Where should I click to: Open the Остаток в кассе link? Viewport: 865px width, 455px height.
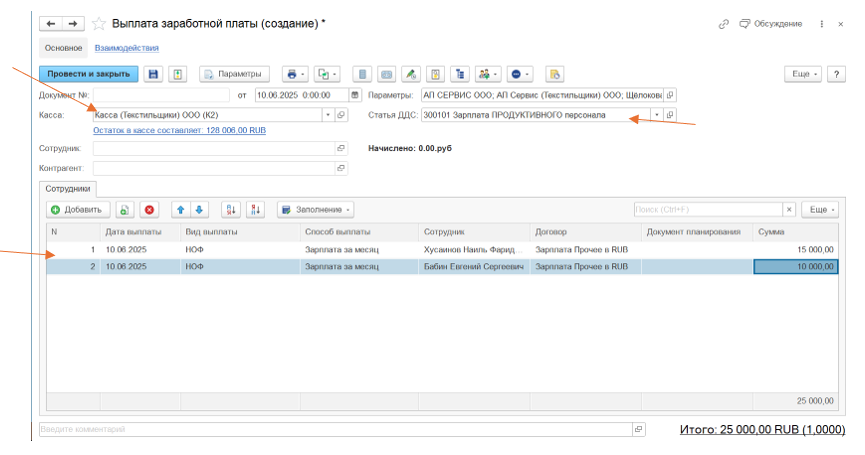point(179,130)
